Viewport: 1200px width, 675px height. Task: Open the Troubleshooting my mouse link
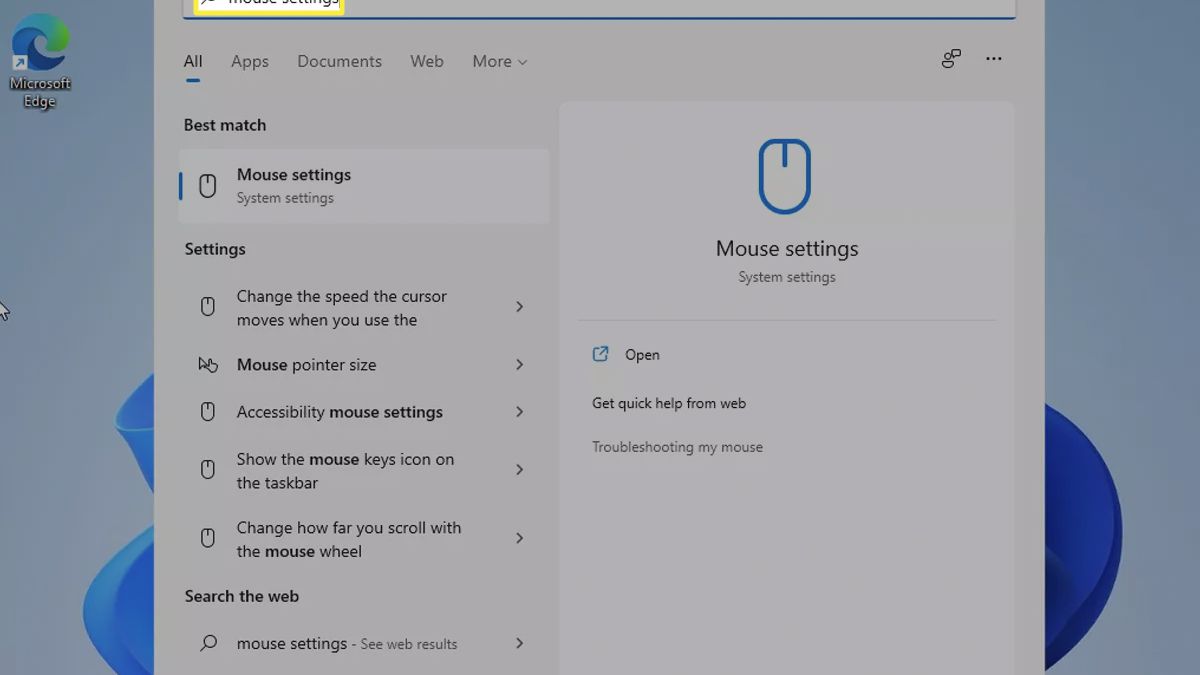(x=677, y=447)
